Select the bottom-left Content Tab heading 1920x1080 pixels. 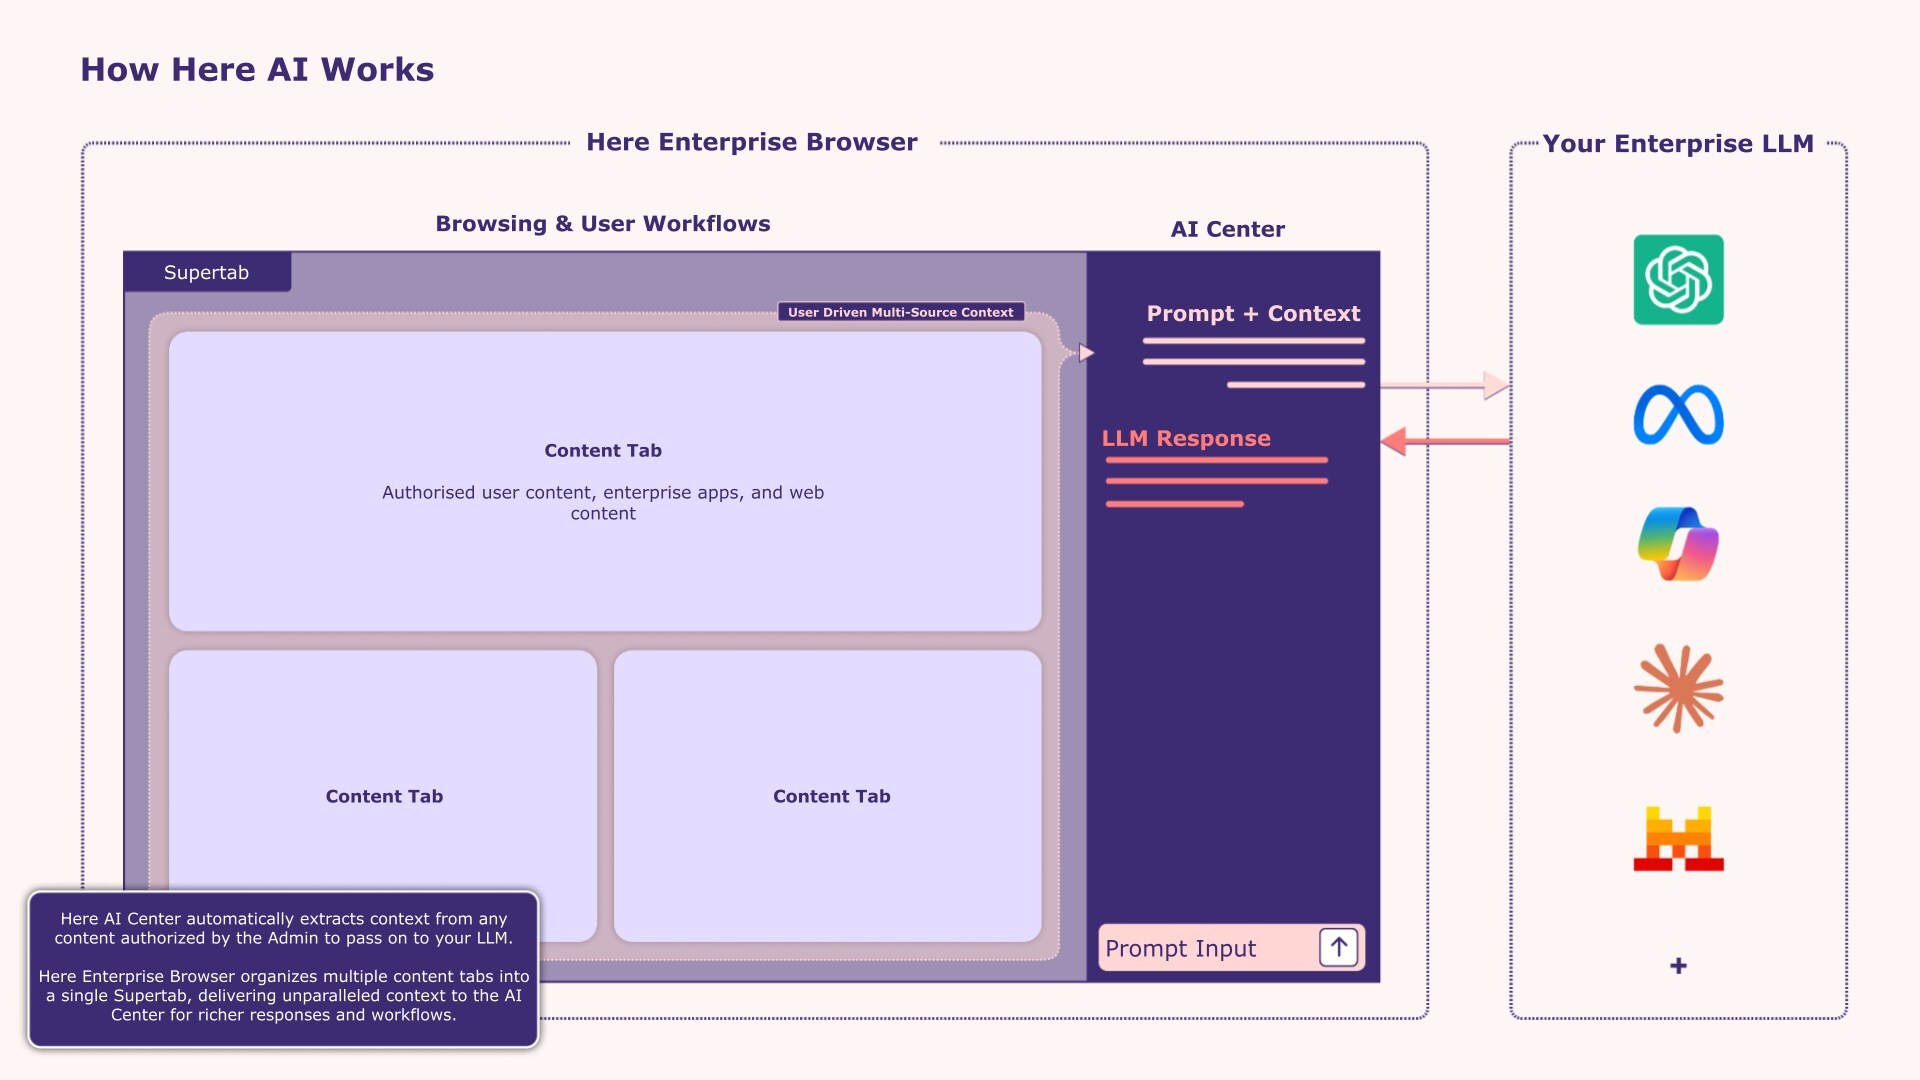coord(384,796)
